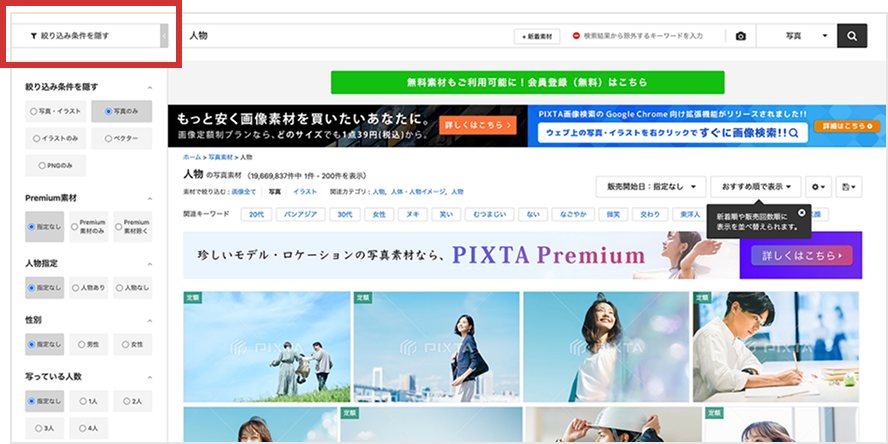This screenshot has width=888, height=444.
Task: Click the むつまじい related keyword
Action: [x=490, y=215]
